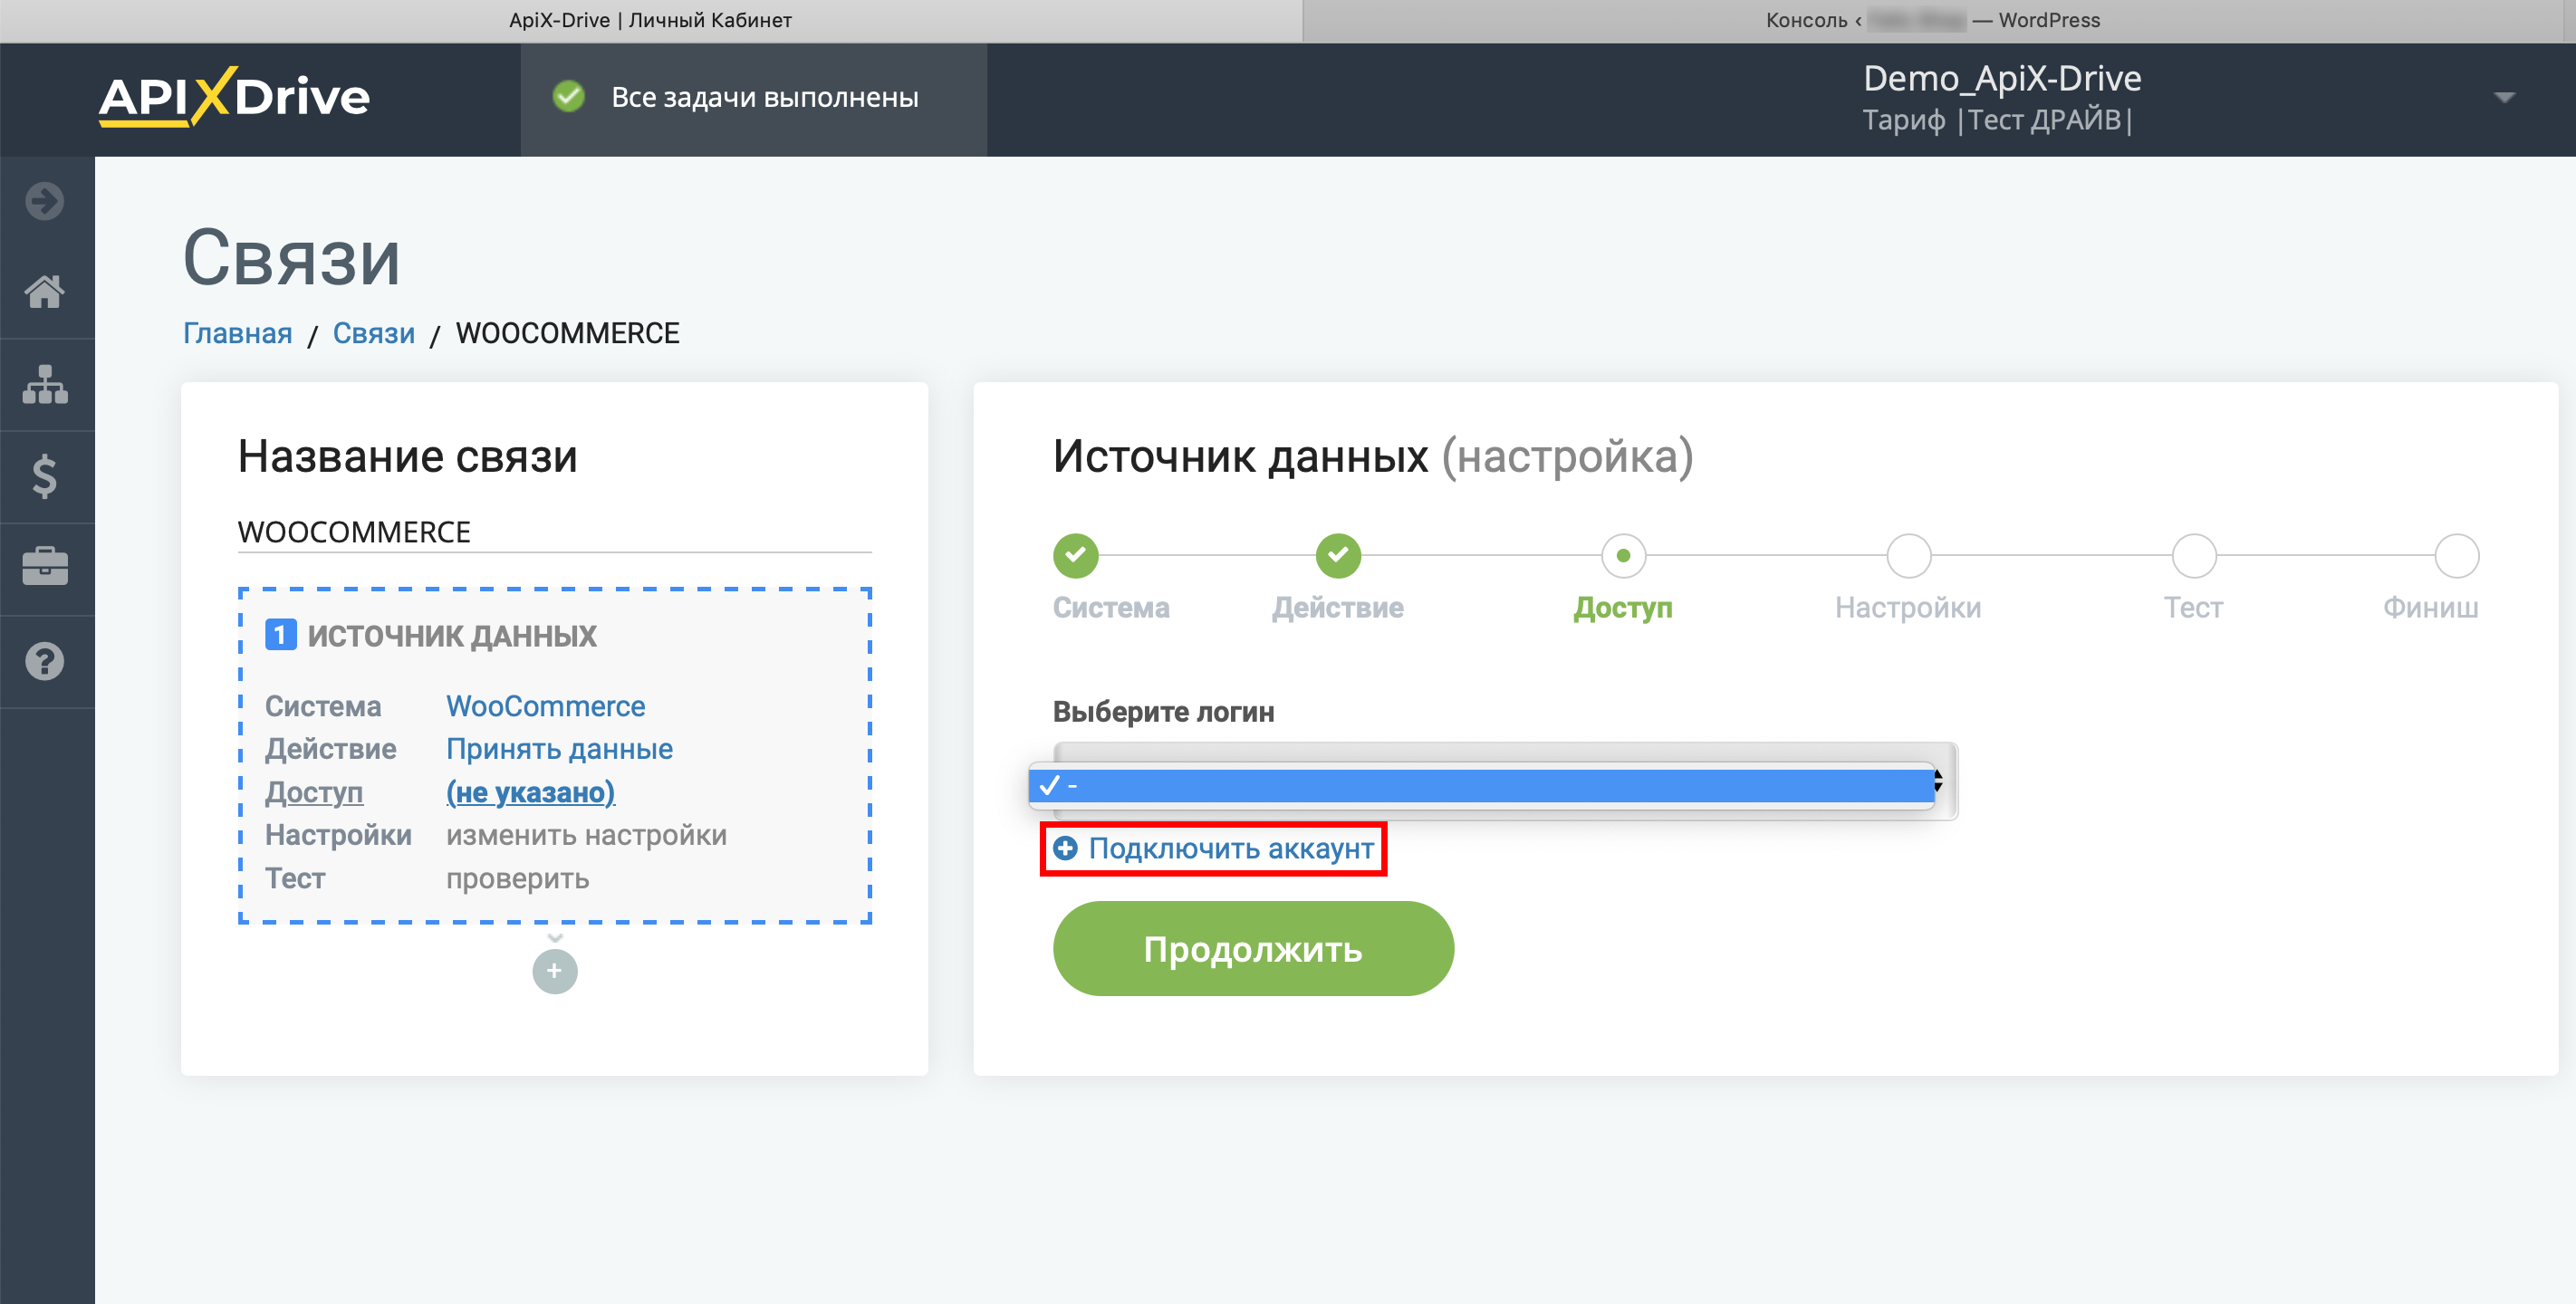This screenshot has width=2576, height=1304.
Task: Click the Название связи heading
Action: [x=408, y=456]
